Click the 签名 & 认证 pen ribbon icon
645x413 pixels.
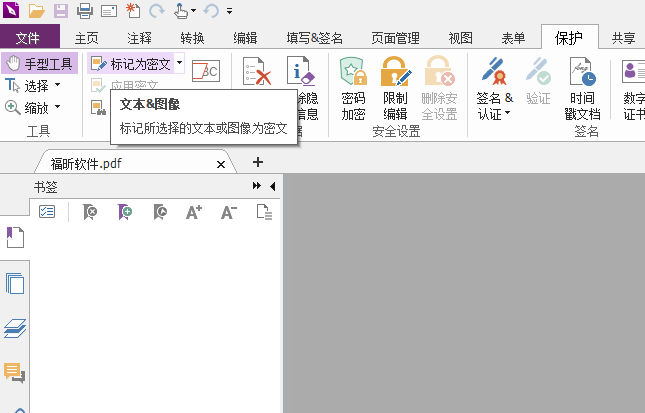tap(494, 71)
